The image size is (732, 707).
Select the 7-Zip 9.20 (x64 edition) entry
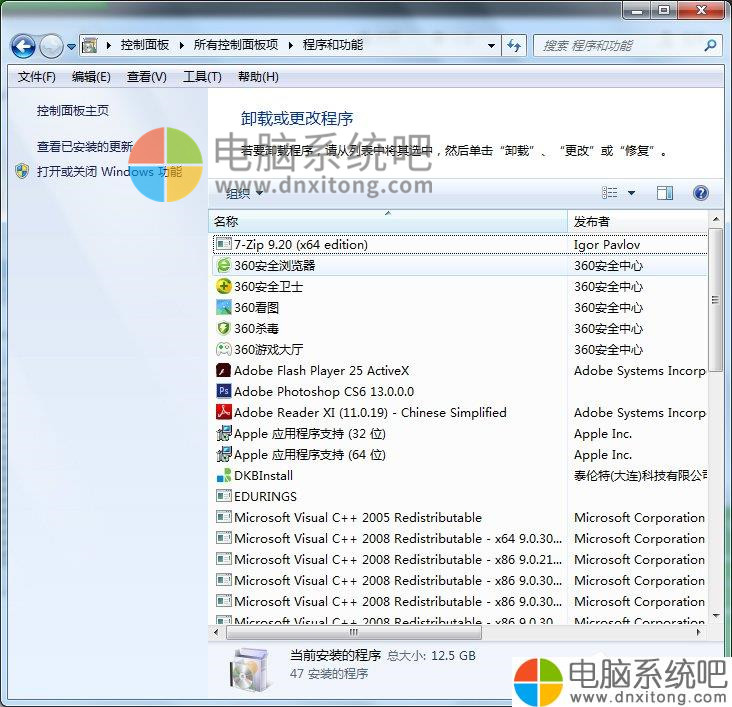460,244
